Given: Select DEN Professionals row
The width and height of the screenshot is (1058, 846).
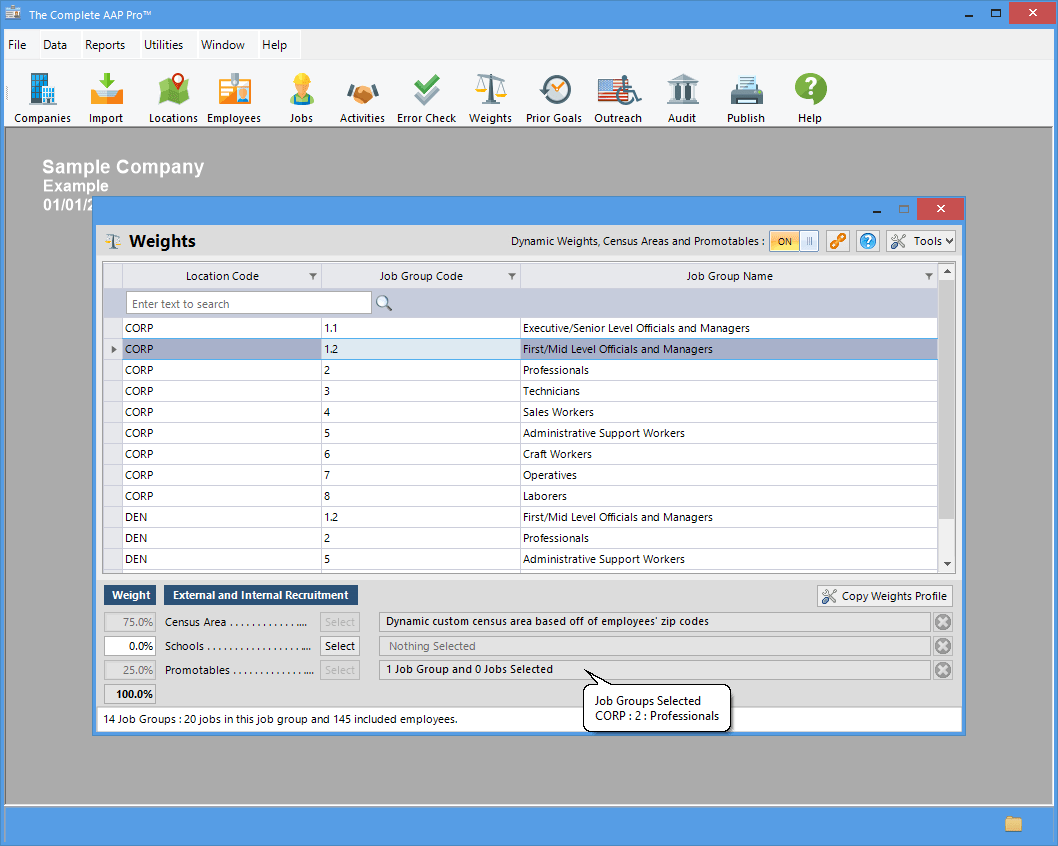Looking at the screenshot, I should tap(520, 538).
